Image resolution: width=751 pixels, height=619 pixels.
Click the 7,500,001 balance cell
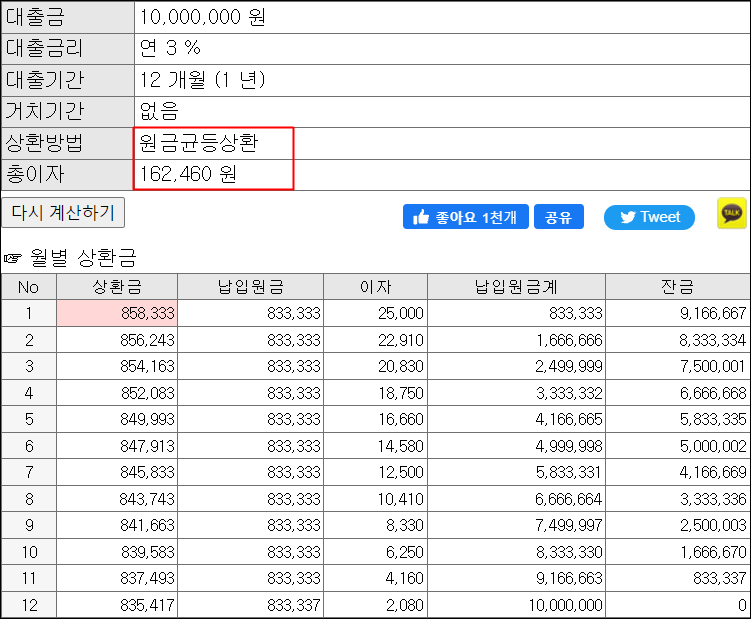pyautogui.click(x=677, y=367)
